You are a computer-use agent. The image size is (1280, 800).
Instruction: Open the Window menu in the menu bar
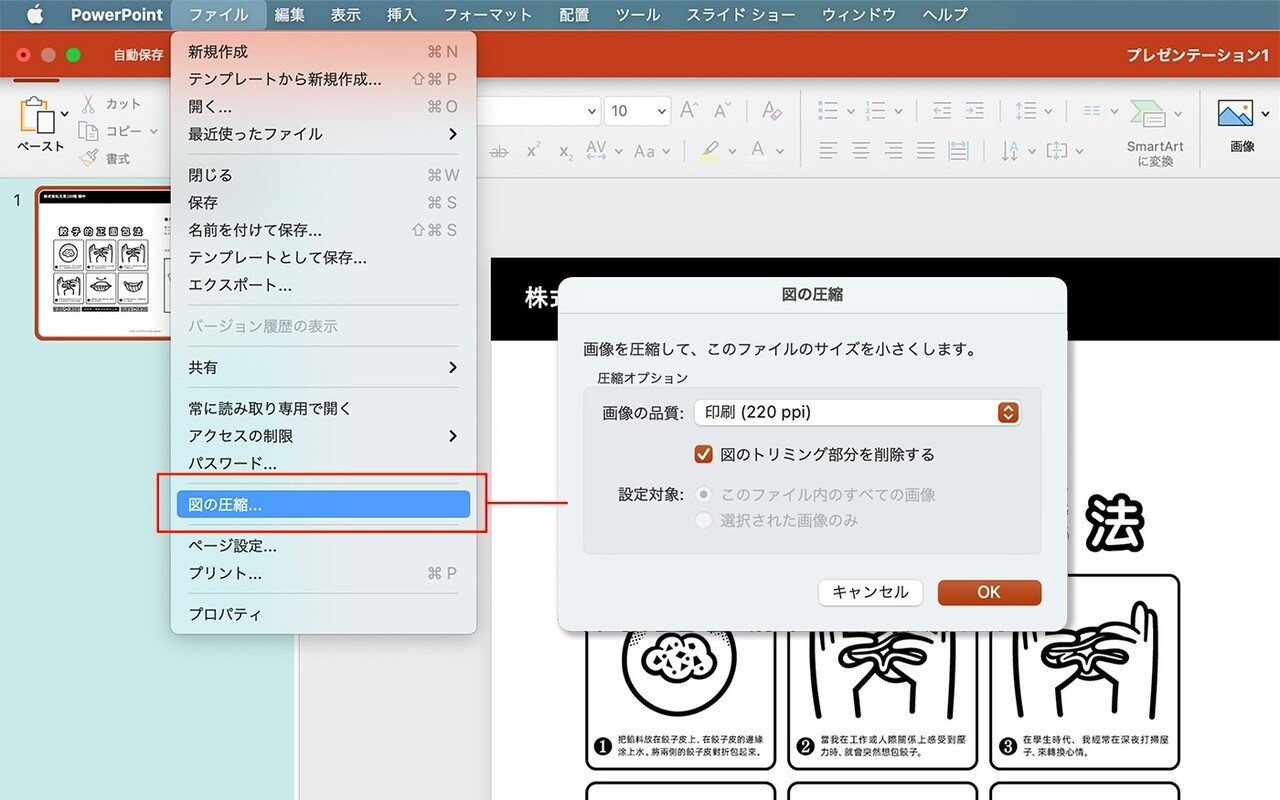tap(859, 15)
